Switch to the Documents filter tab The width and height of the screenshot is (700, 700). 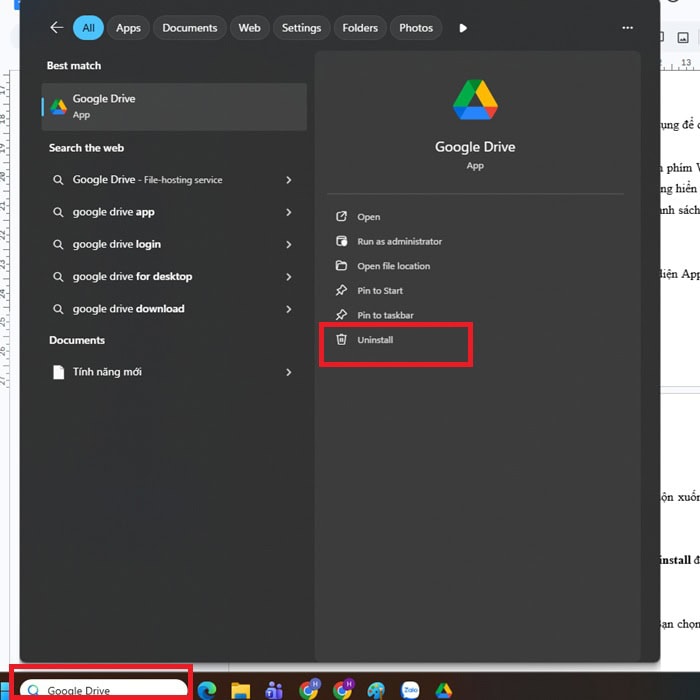coord(190,28)
